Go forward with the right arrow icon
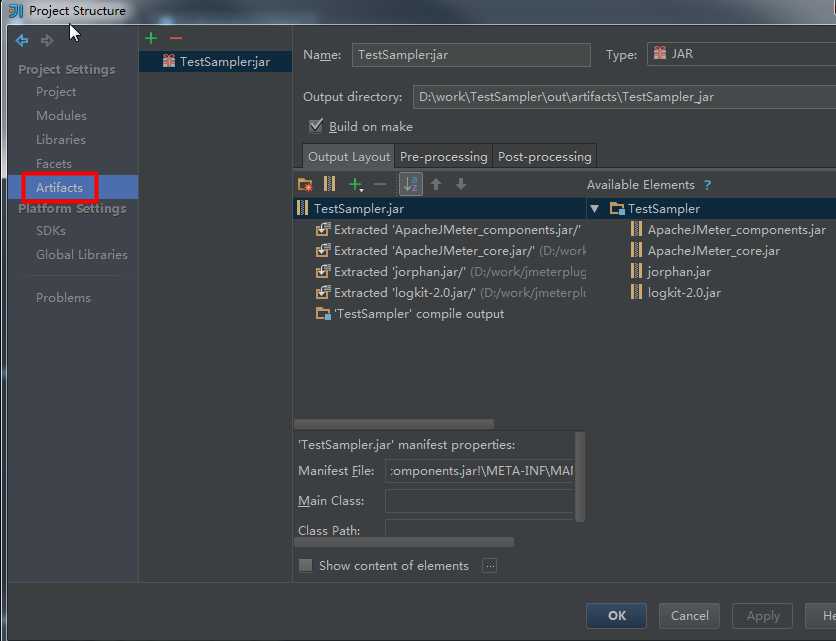The height and width of the screenshot is (641, 836). pos(47,40)
